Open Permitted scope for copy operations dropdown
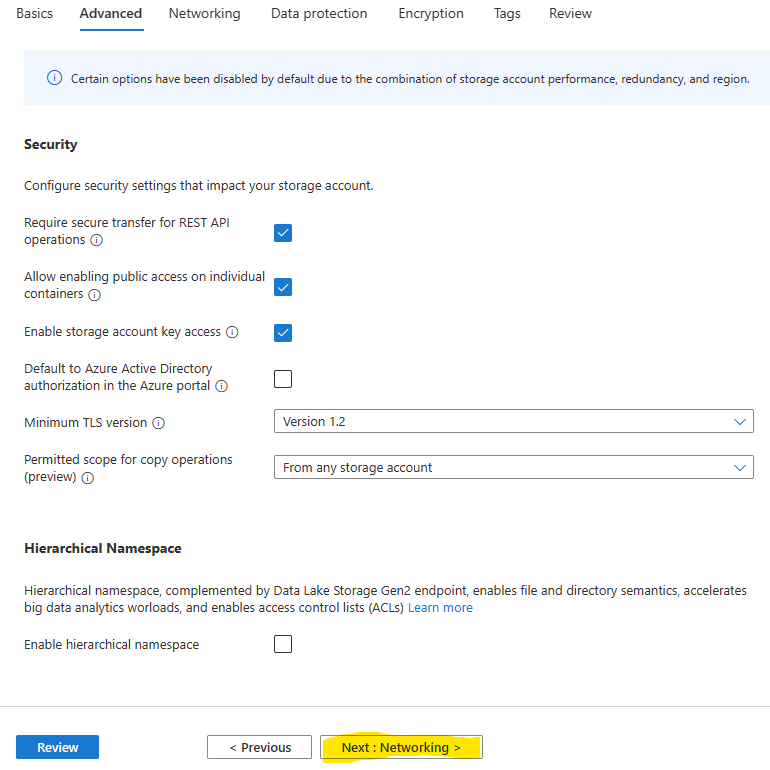The image size is (770, 770). coord(514,467)
